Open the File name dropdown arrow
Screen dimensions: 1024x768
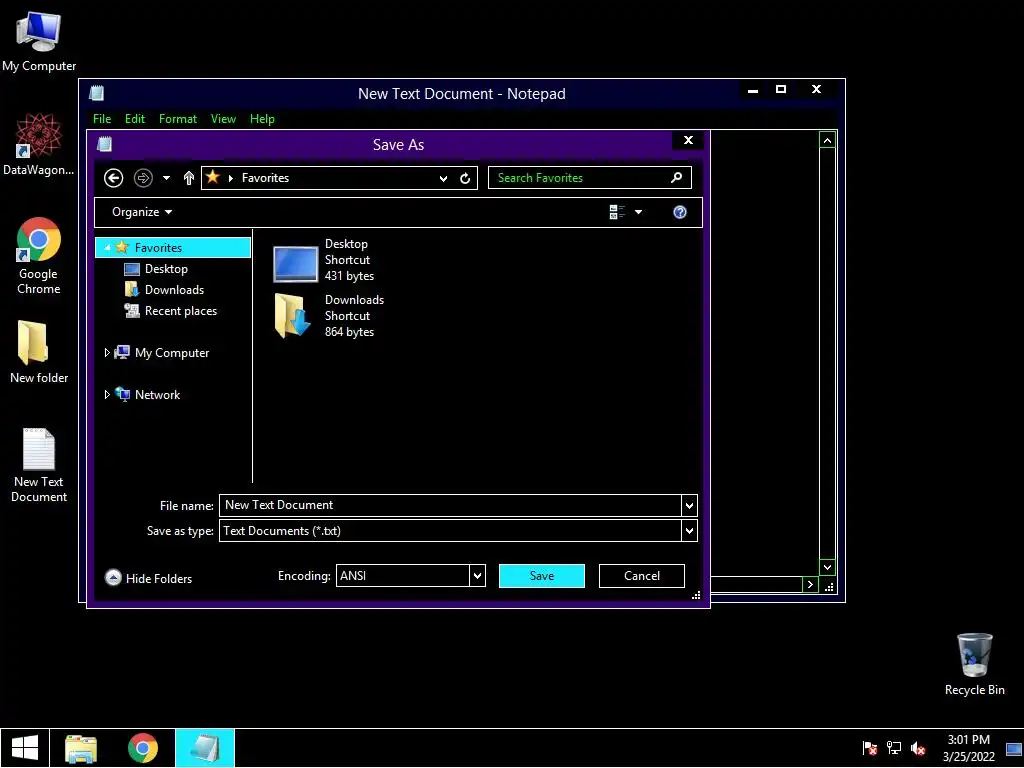pyautogui.click(x=689, y=505)
